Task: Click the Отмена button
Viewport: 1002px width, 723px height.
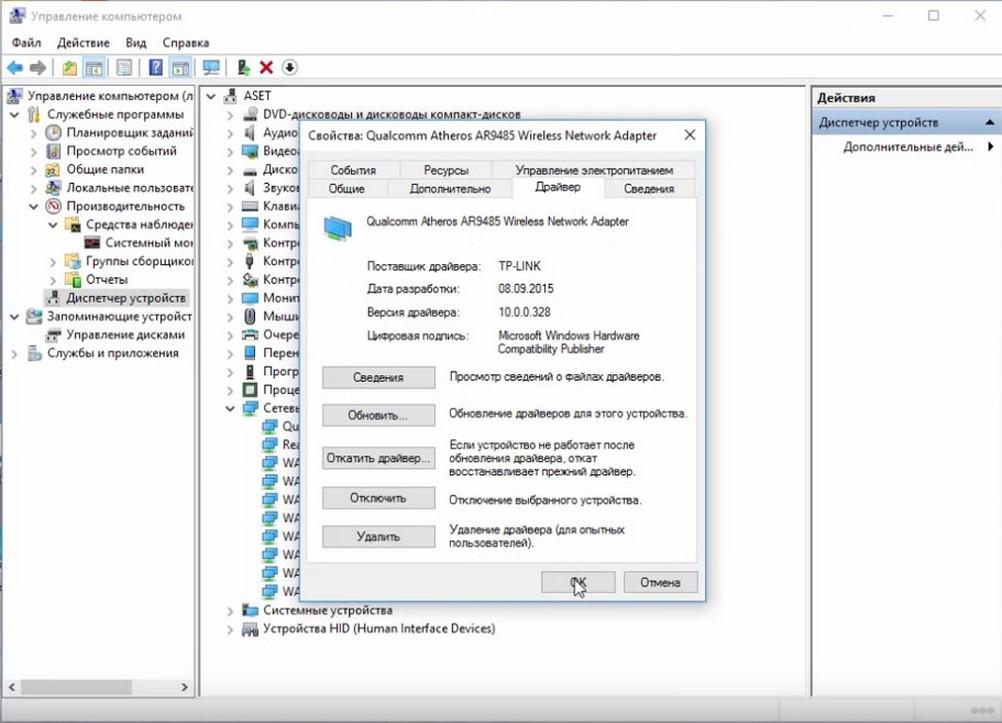Action: point(660,582)
